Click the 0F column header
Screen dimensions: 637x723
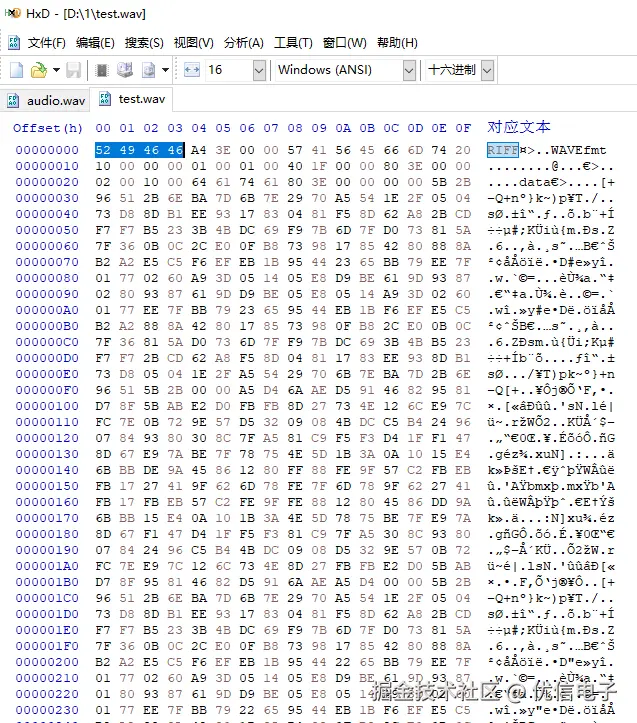point(463,128)
